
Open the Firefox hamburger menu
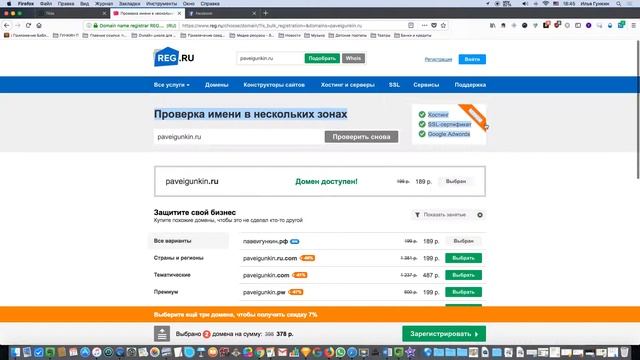633,25
